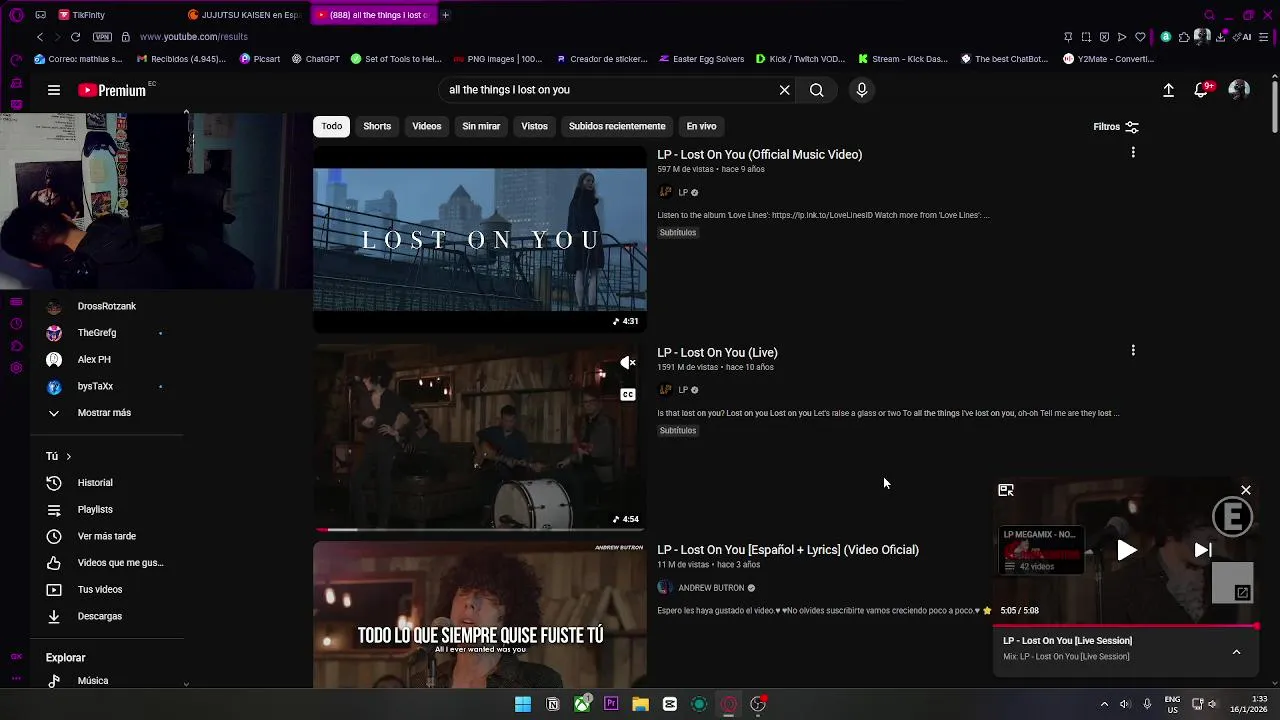Select the Shorts filter chip

pos(377,126)
